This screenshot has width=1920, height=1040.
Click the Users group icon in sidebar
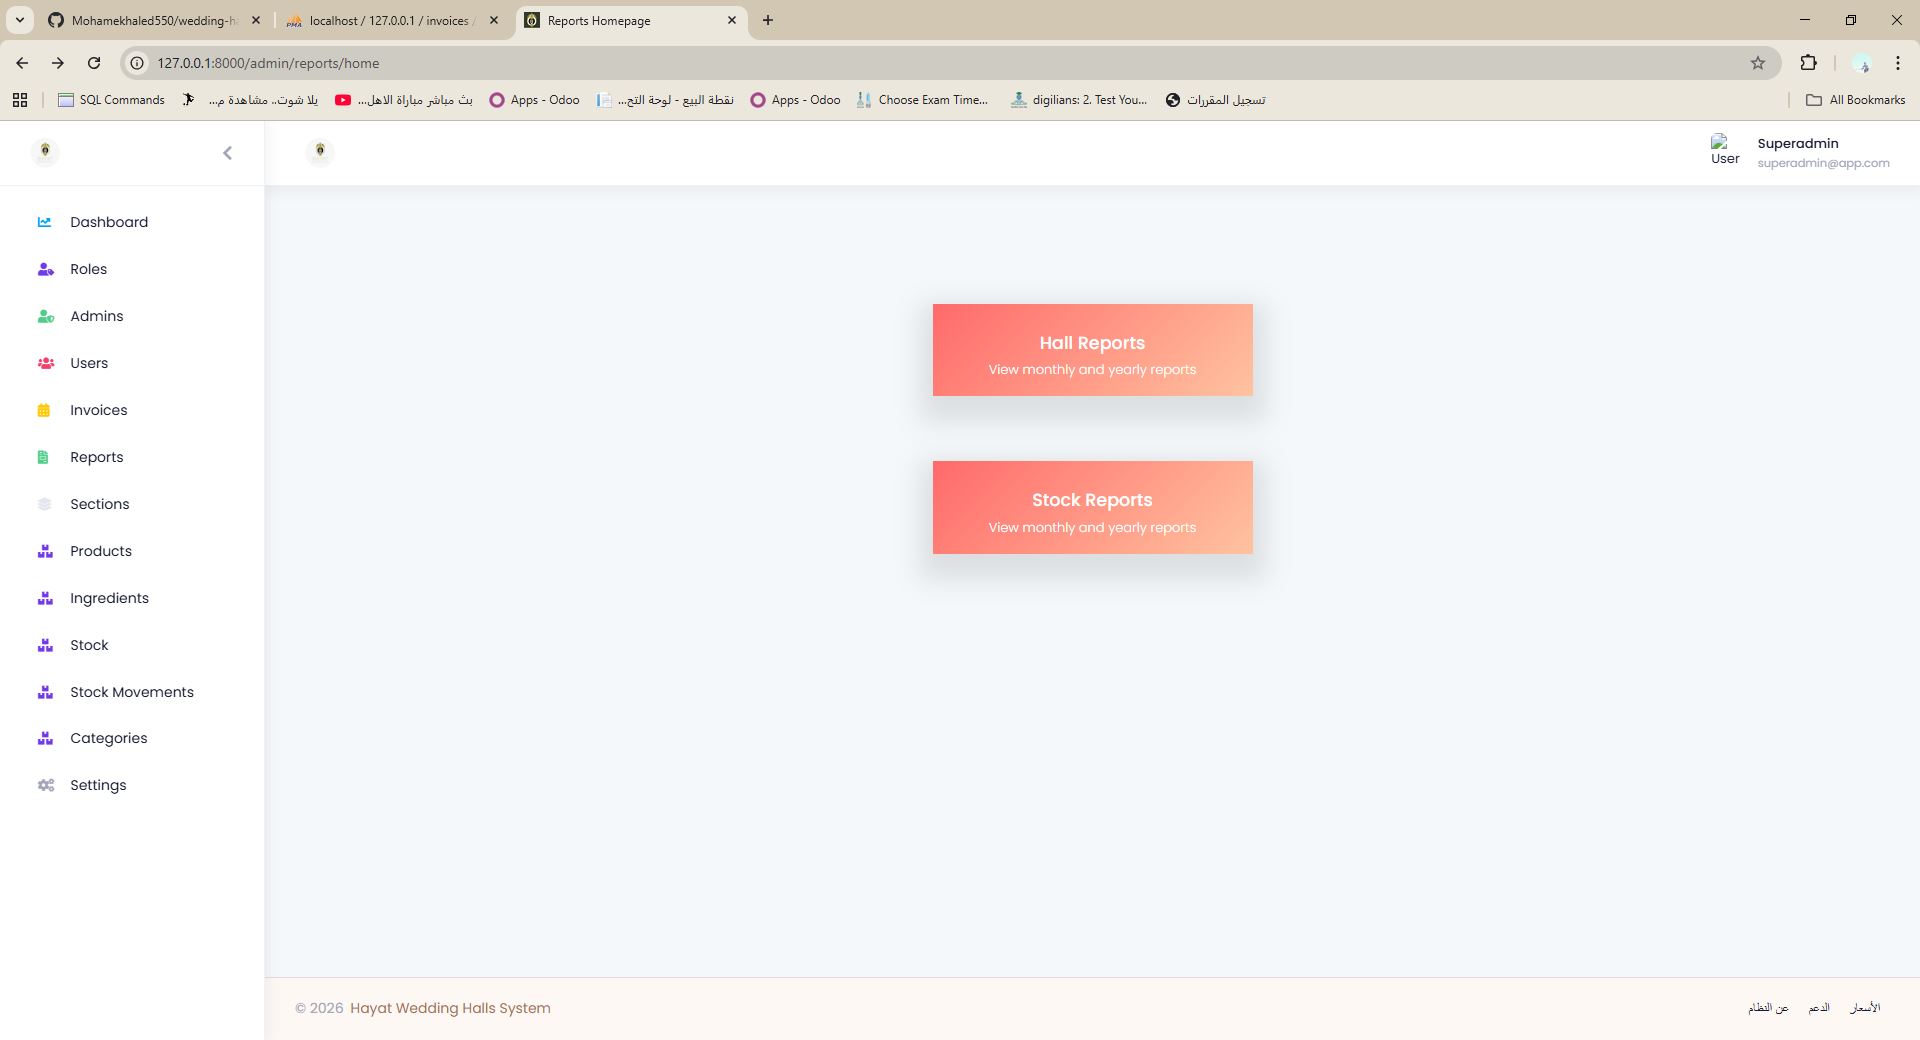click(45, 363)
